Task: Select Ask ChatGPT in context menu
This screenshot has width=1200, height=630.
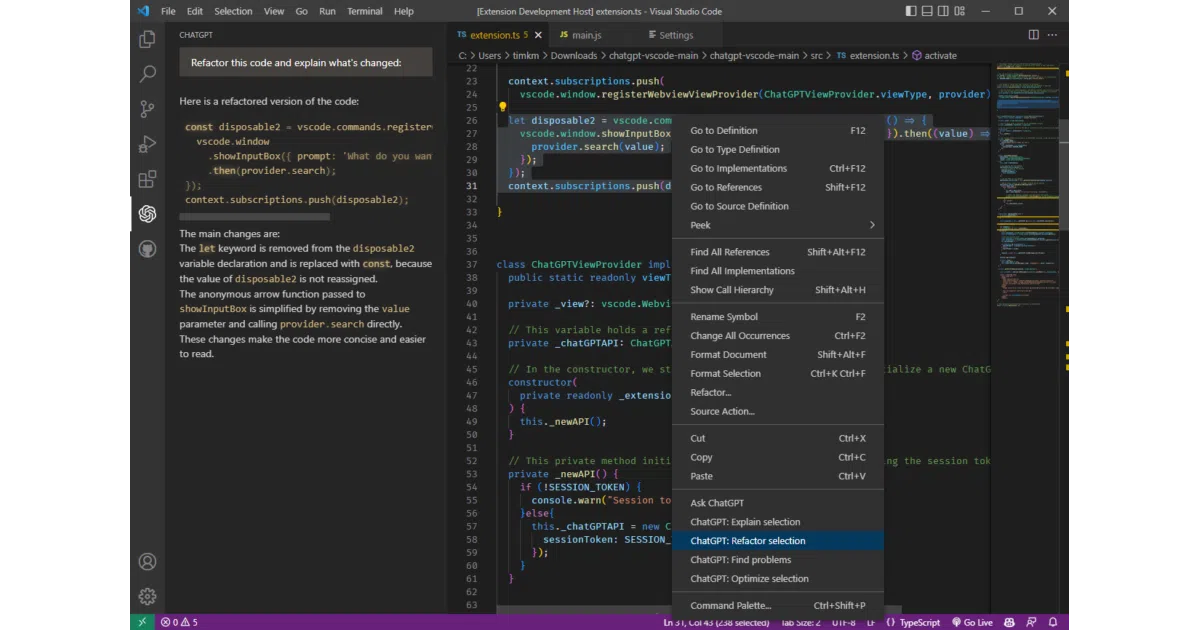Action: pos(778,503)
